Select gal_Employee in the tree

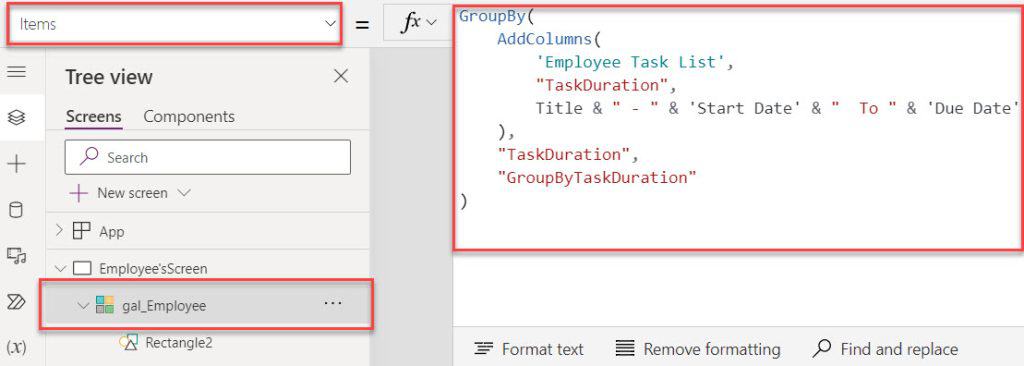click(164, 305)
